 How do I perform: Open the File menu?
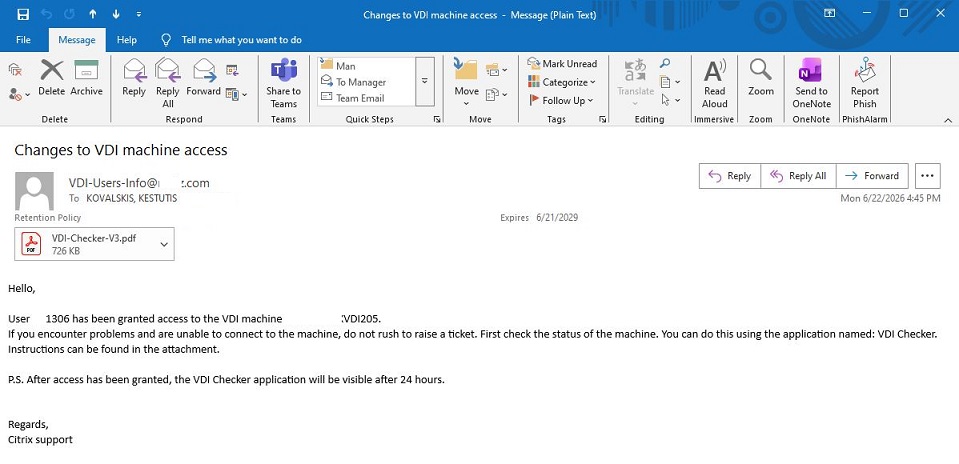click(x=23, y=40)
